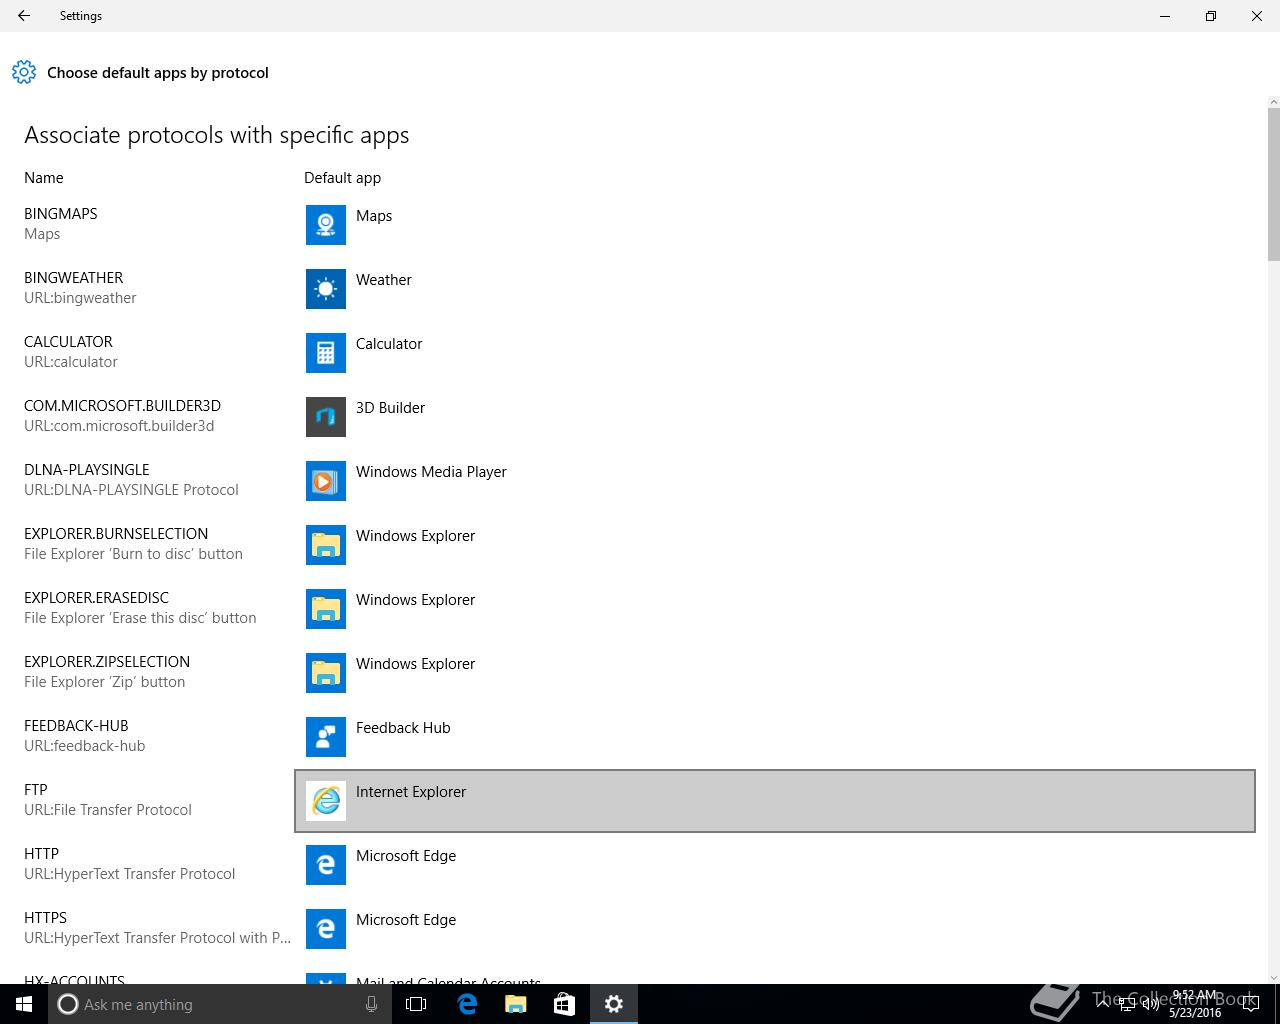Click the 3D Builder app icon
This screenshot has width=1280, height=1024.
point(326,417)
